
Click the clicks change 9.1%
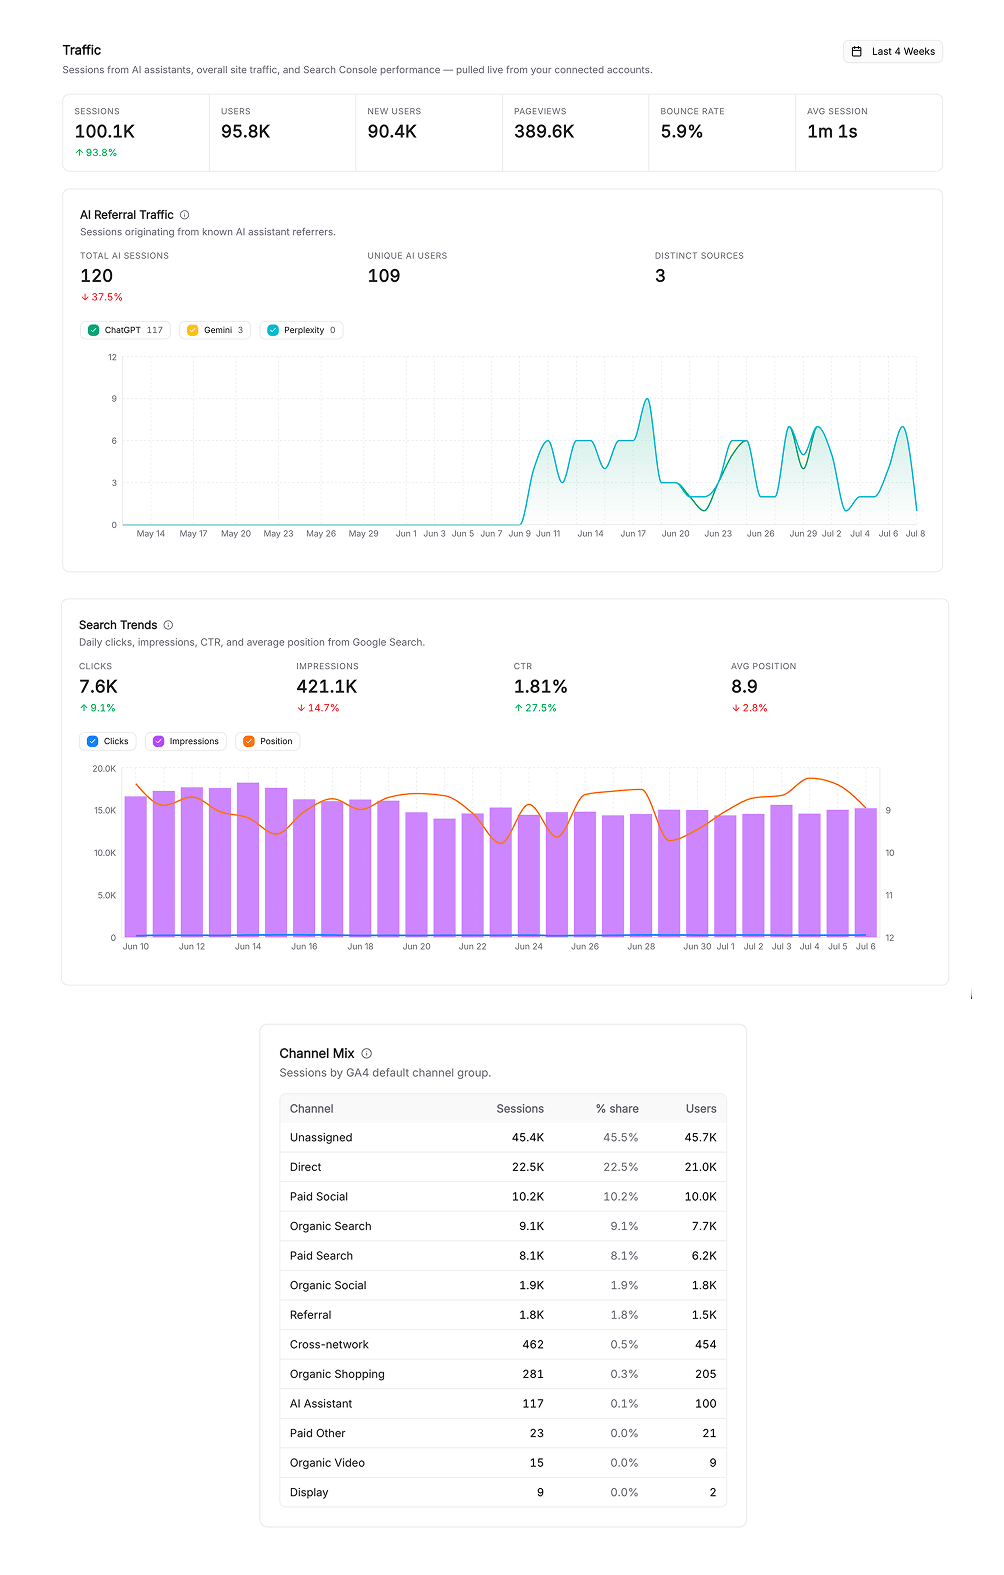[98, 708]
